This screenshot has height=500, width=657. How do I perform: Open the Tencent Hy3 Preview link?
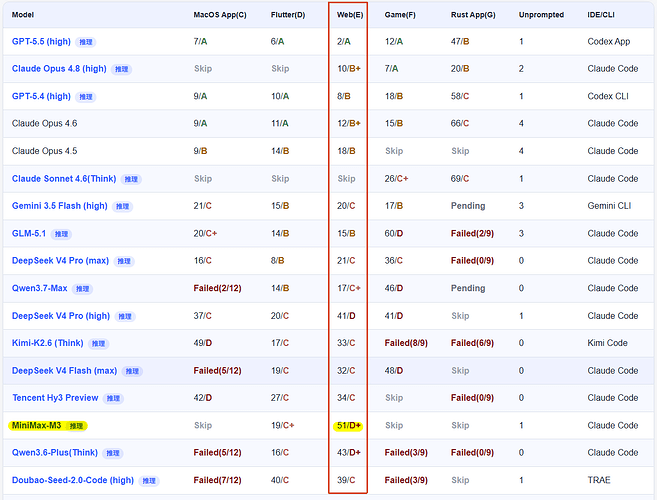tap(55, 398)
